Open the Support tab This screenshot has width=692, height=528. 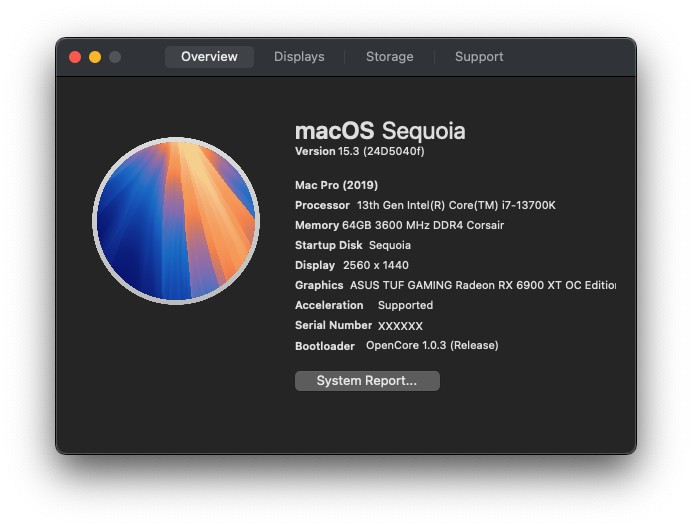479,57
